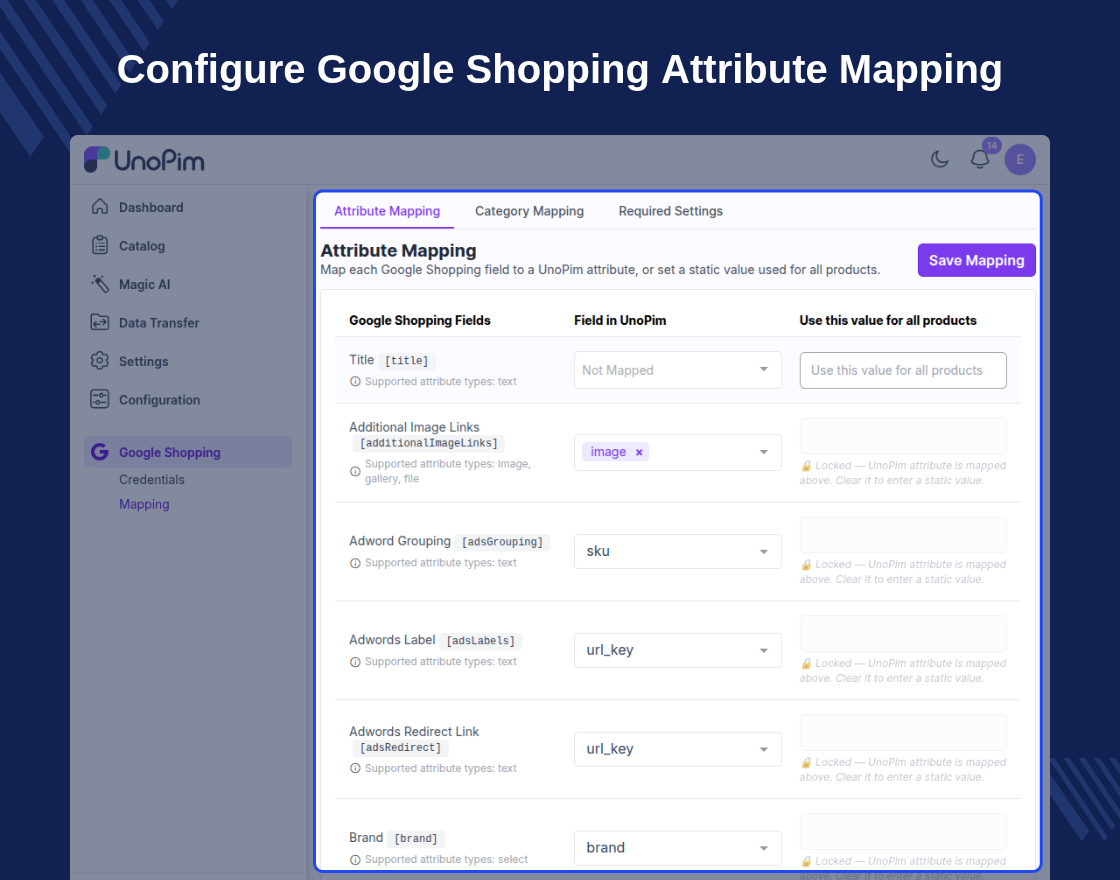Click info icon under Adword Grouping

pyautogui.click(x=355, y=563)
